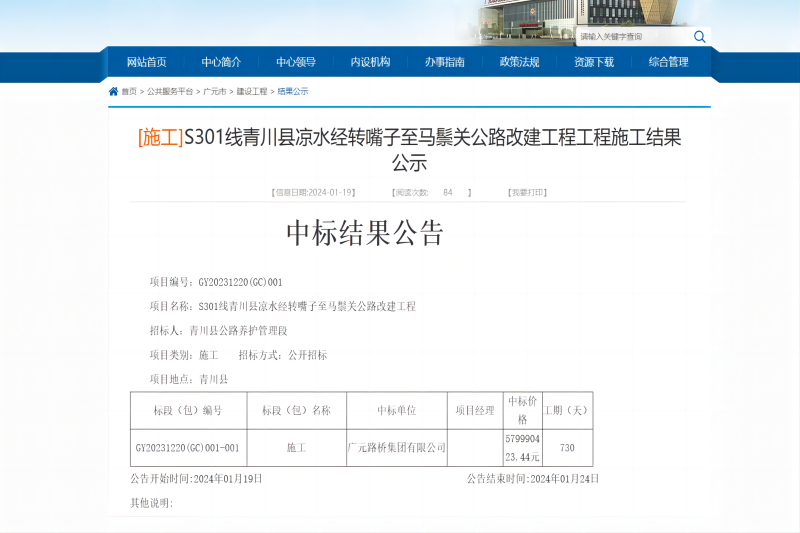Go to the 中心领导 page
The width and height of the screenshot is (800, 533).
[x=296, y=62]
